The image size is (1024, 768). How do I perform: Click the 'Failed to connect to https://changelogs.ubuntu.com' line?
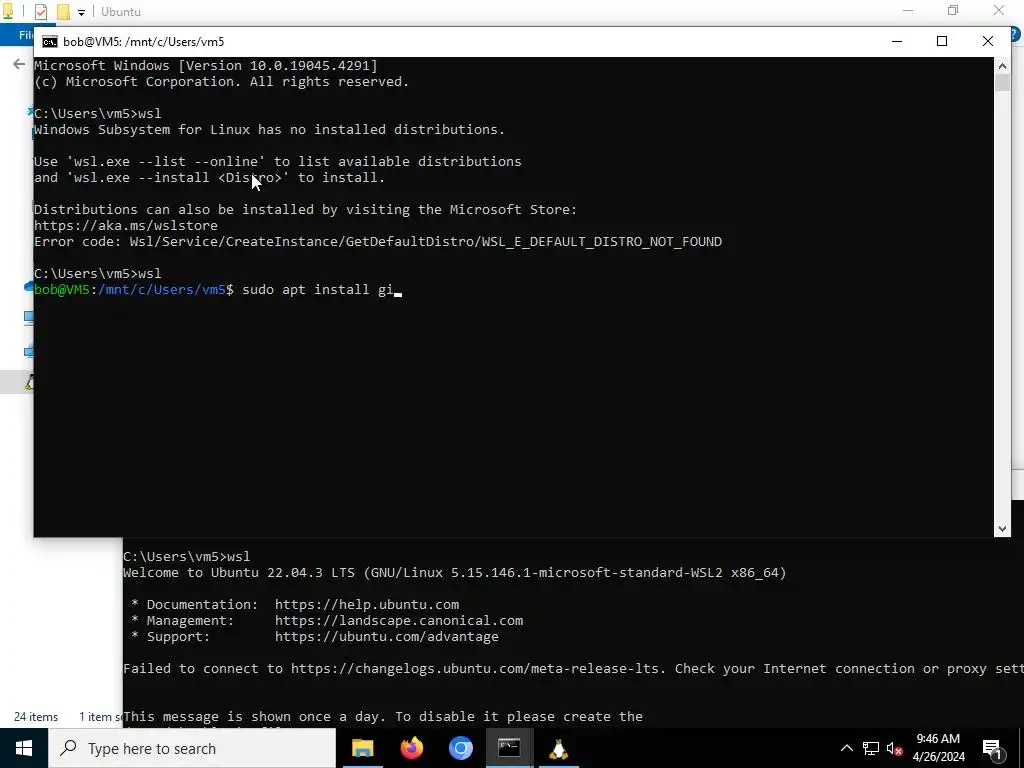click(x=573, y=669)
